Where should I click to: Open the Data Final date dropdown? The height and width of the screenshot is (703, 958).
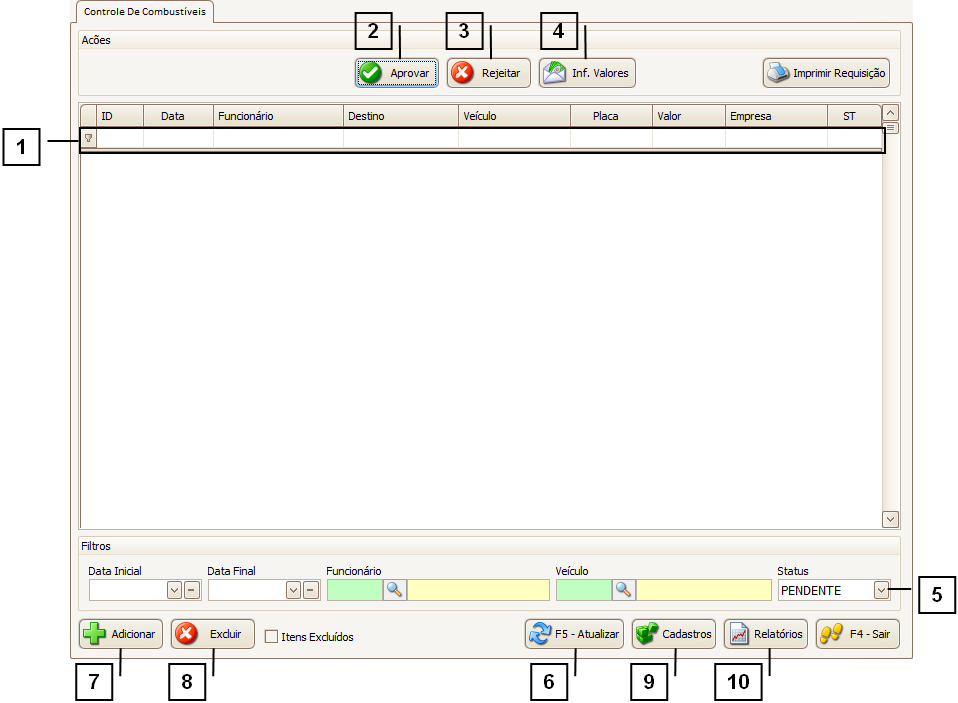click(293, 590)
